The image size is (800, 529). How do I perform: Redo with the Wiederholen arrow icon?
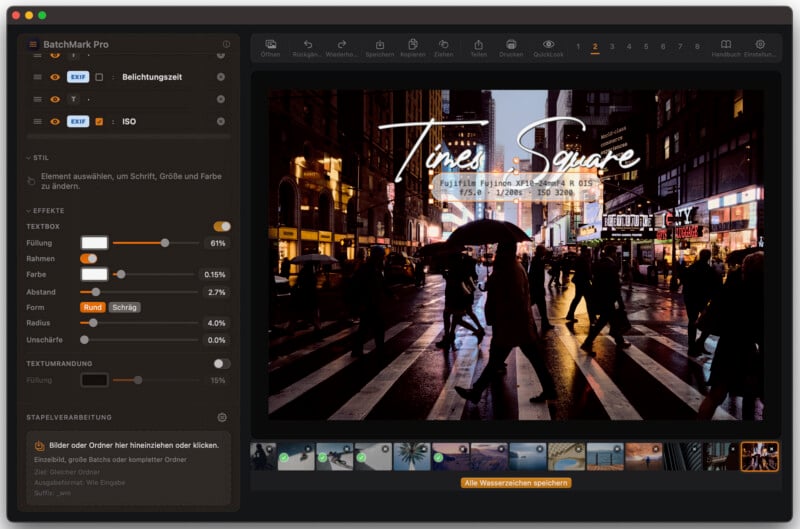[342, 45]
